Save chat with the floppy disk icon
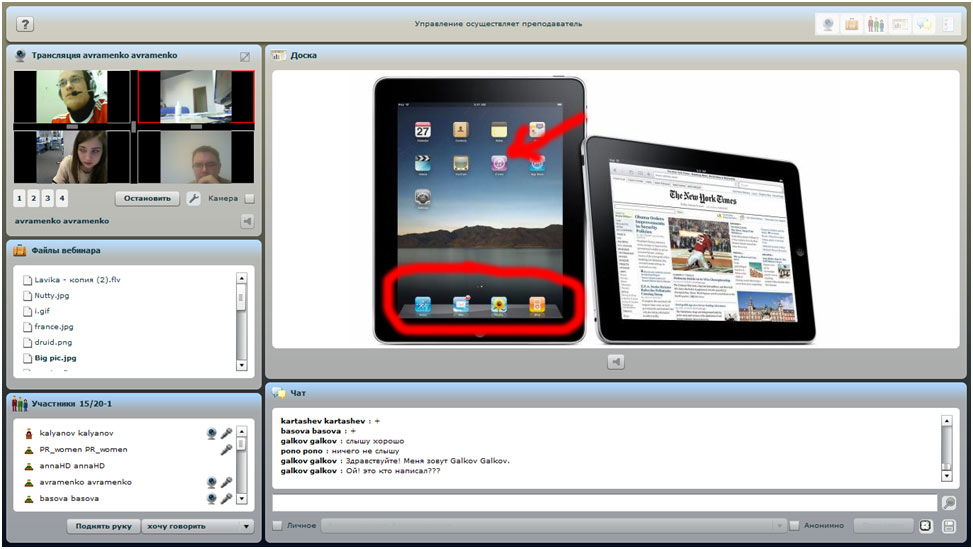The image size is (973, 549). click(x=948, y=526)
